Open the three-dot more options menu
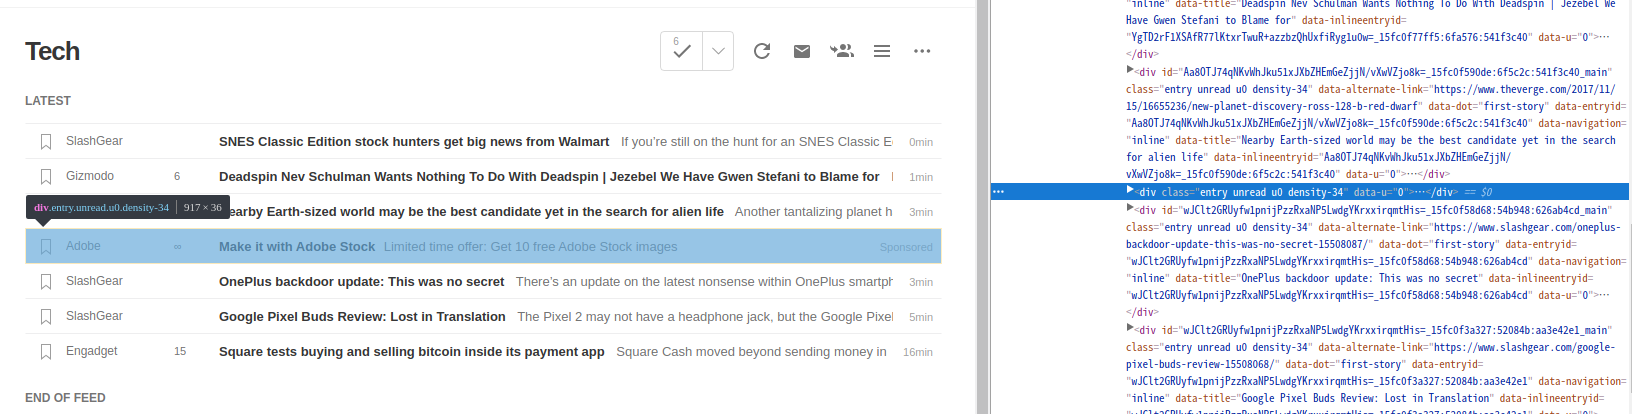1632x414 pixels. 922,51
